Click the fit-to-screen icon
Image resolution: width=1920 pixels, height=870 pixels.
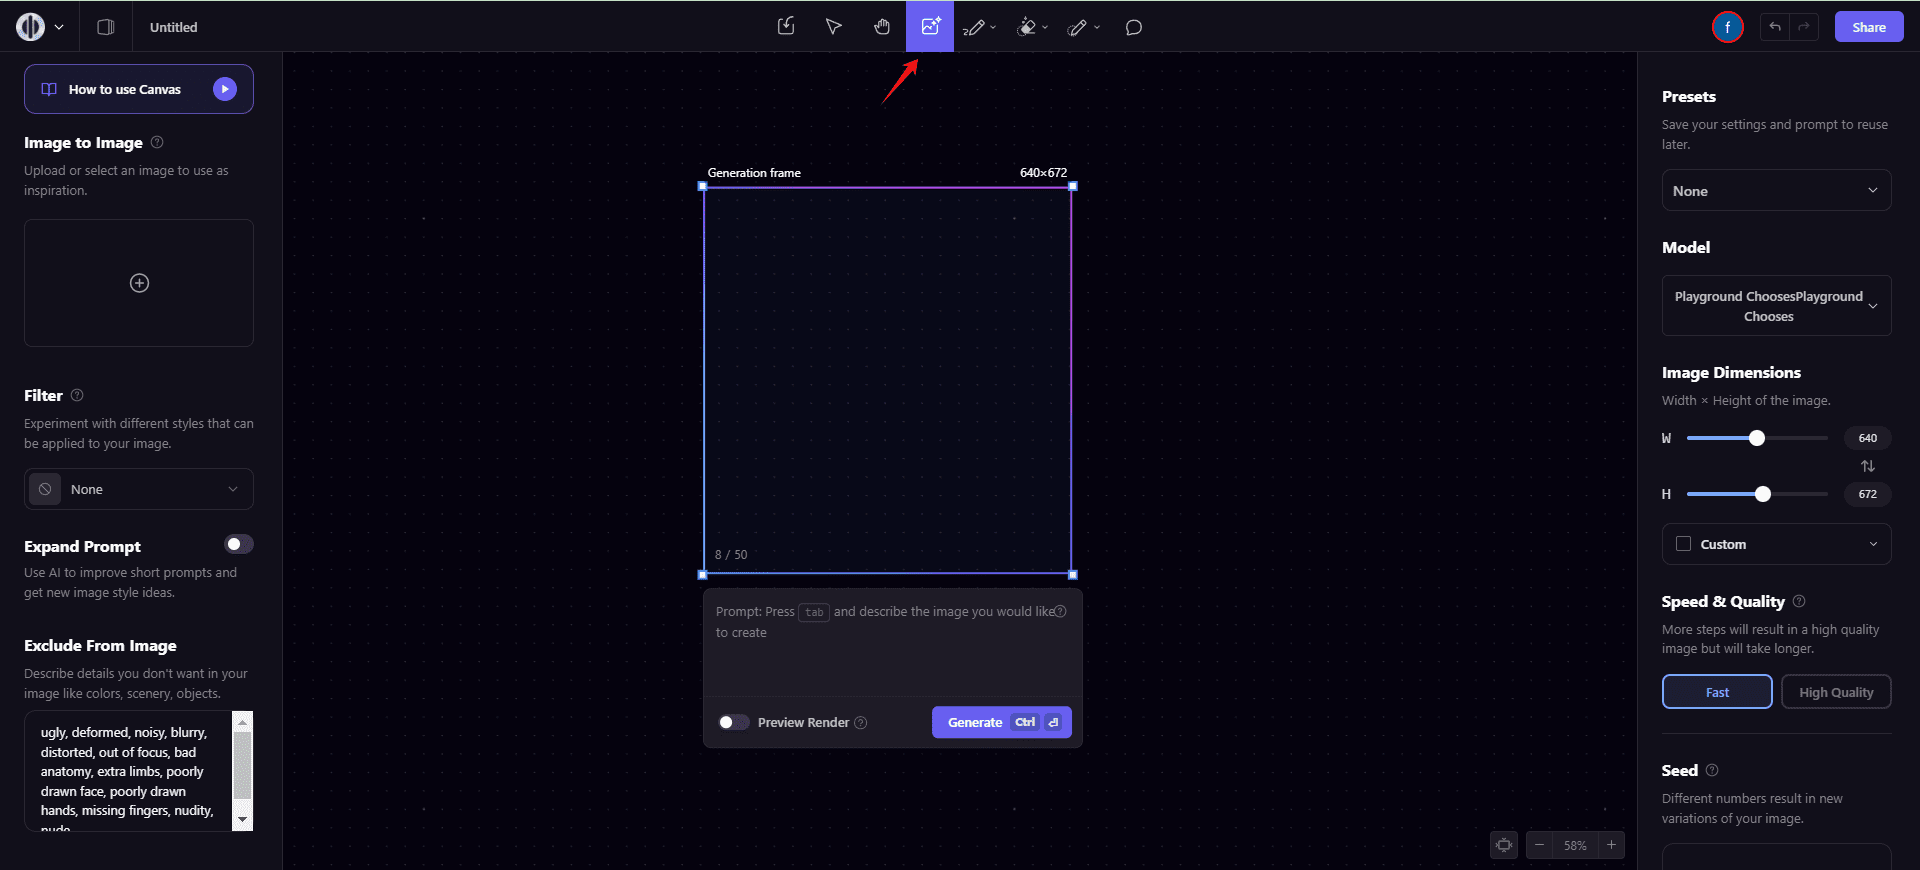pyautogui.click(x=1503, y=845)
